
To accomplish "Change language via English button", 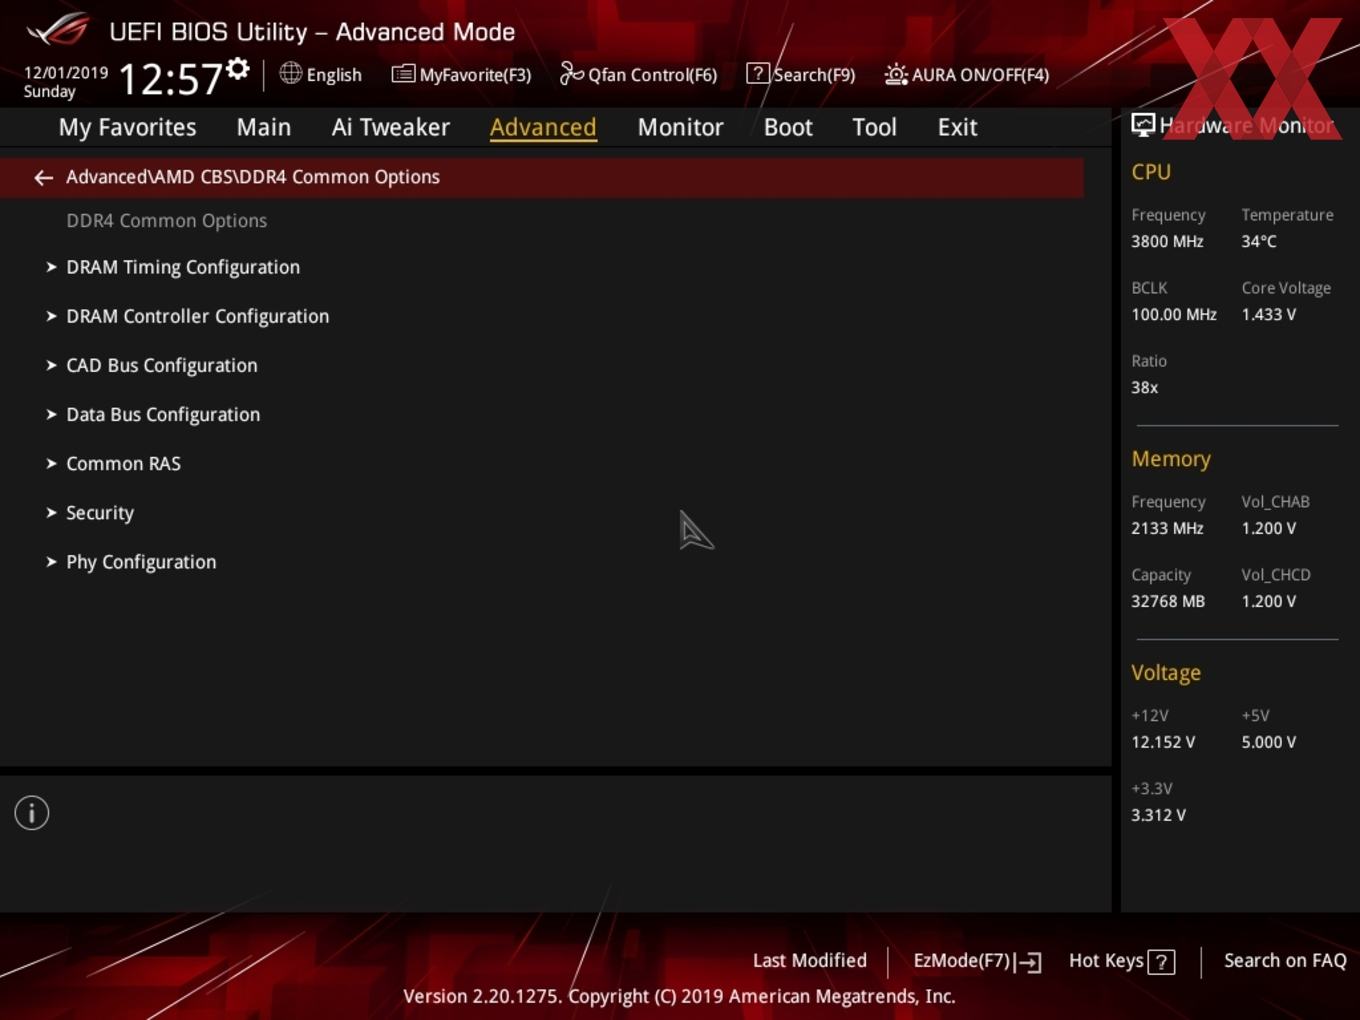I will pyautogui.click(x=334, y=75).
